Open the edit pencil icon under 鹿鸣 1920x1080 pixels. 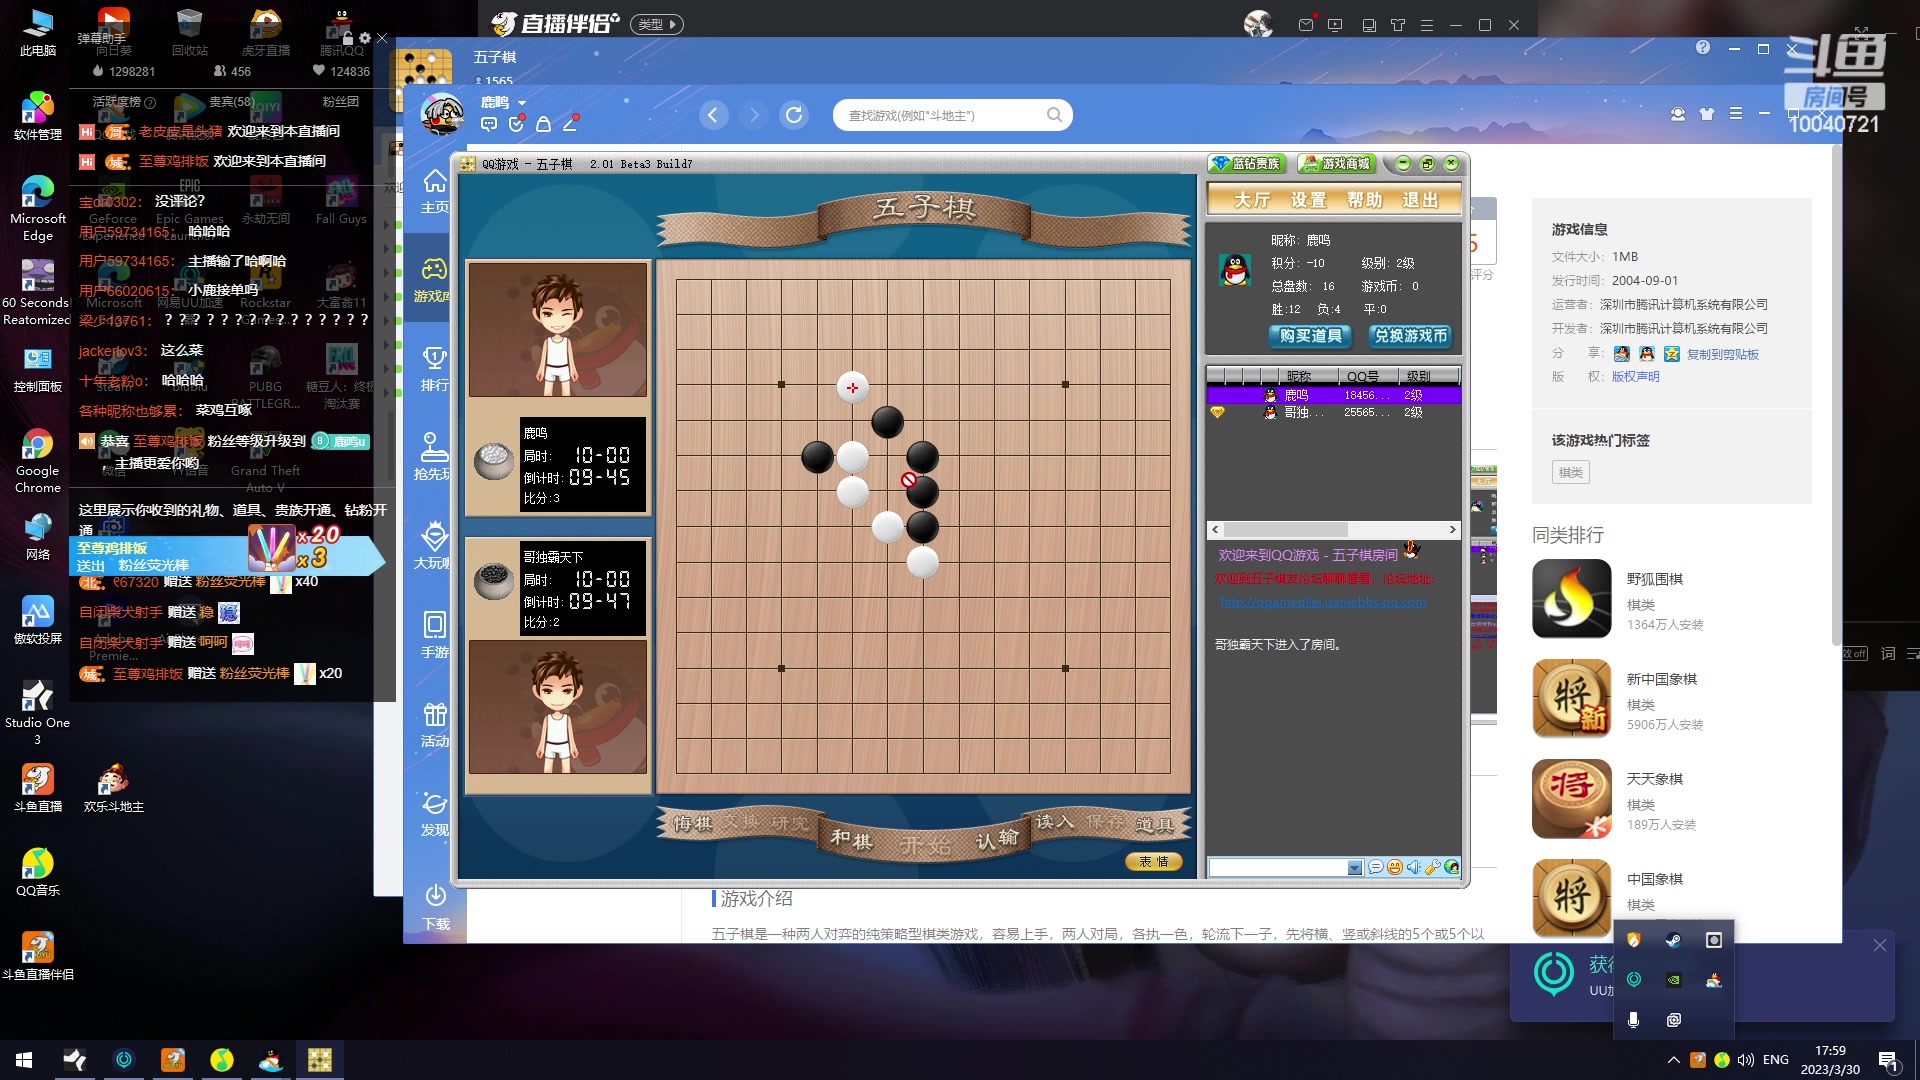570,124
